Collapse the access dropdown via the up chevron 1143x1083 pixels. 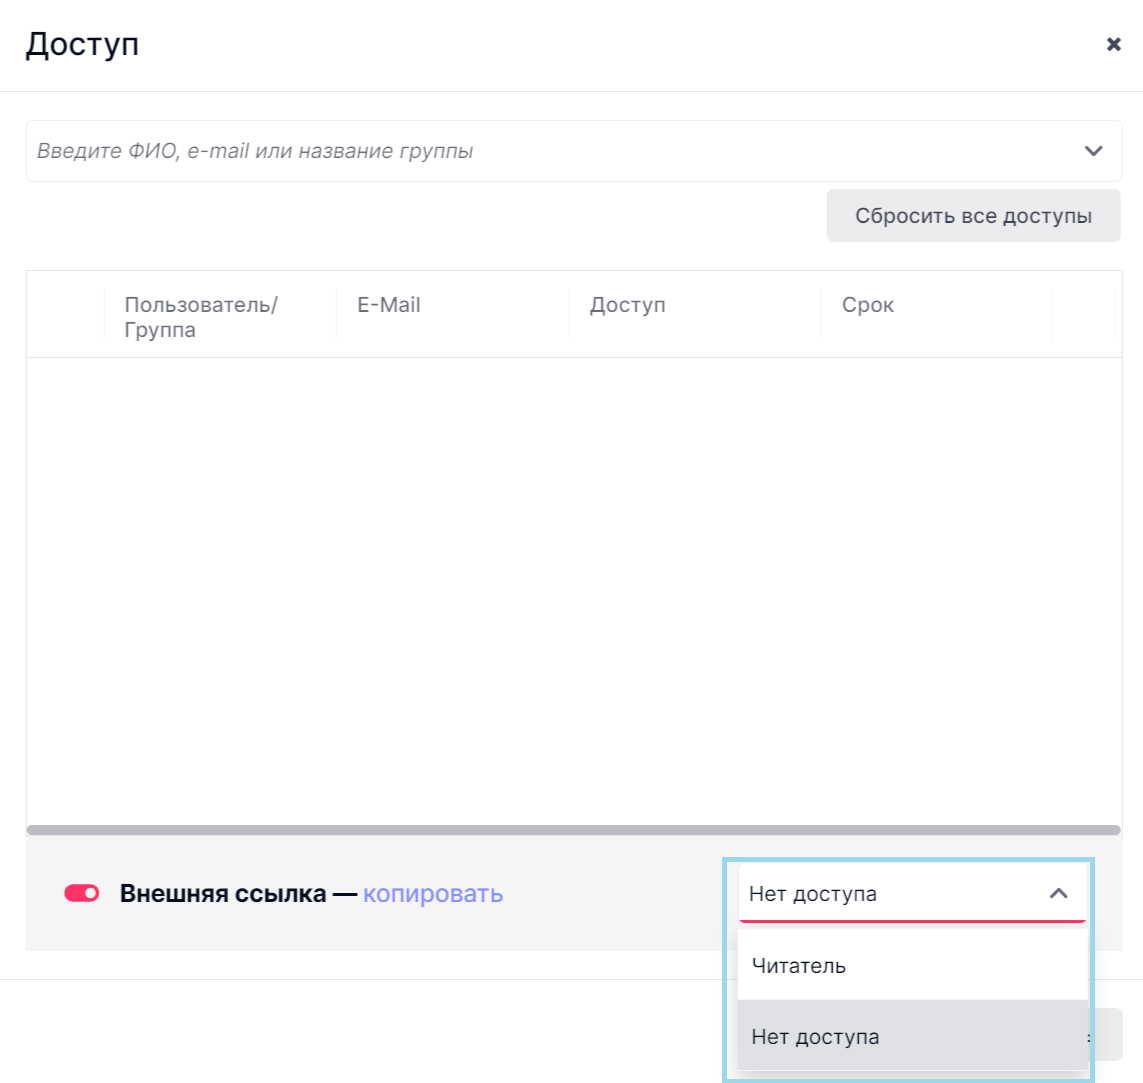(x=1058, y=894)
